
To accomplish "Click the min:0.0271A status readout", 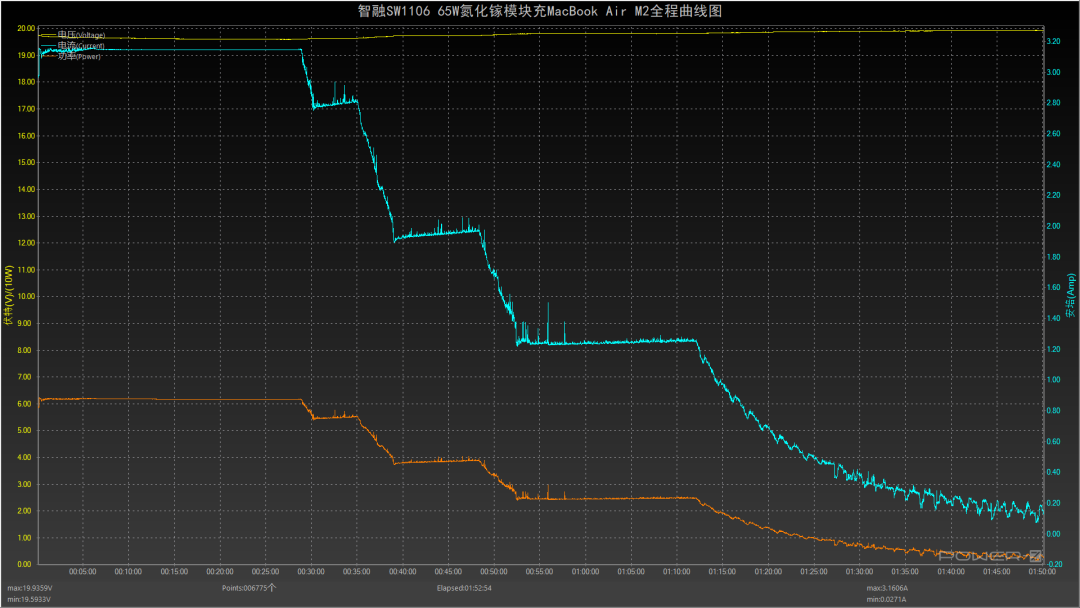I will coord(886,600).
